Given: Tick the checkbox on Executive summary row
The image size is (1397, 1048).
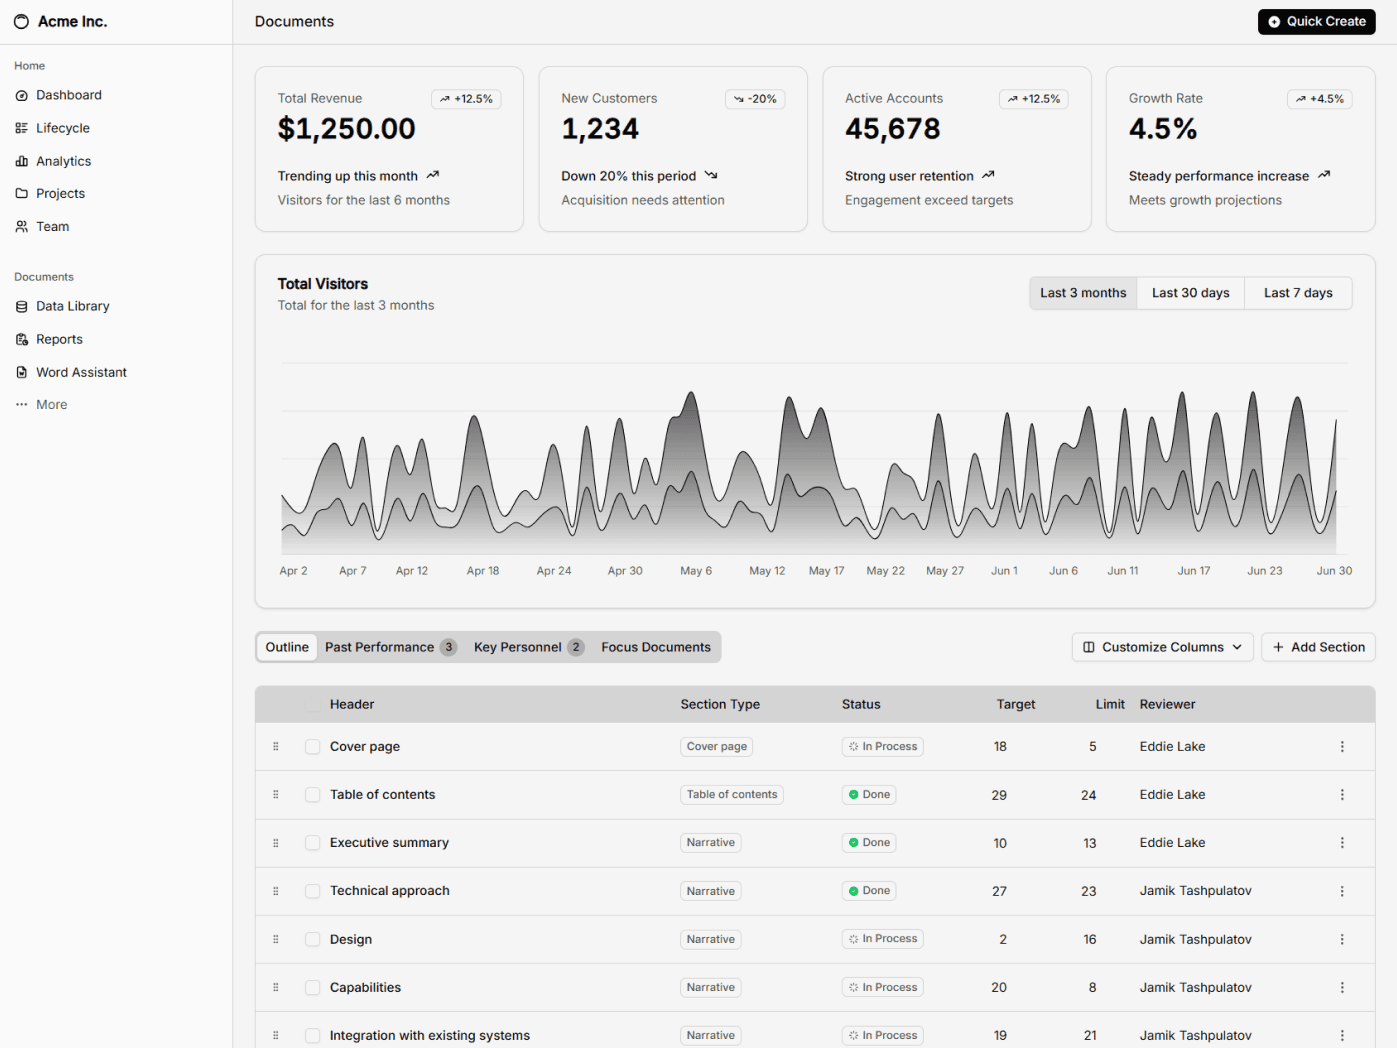Looking at the screenshot, I should [x=313, y=842].
